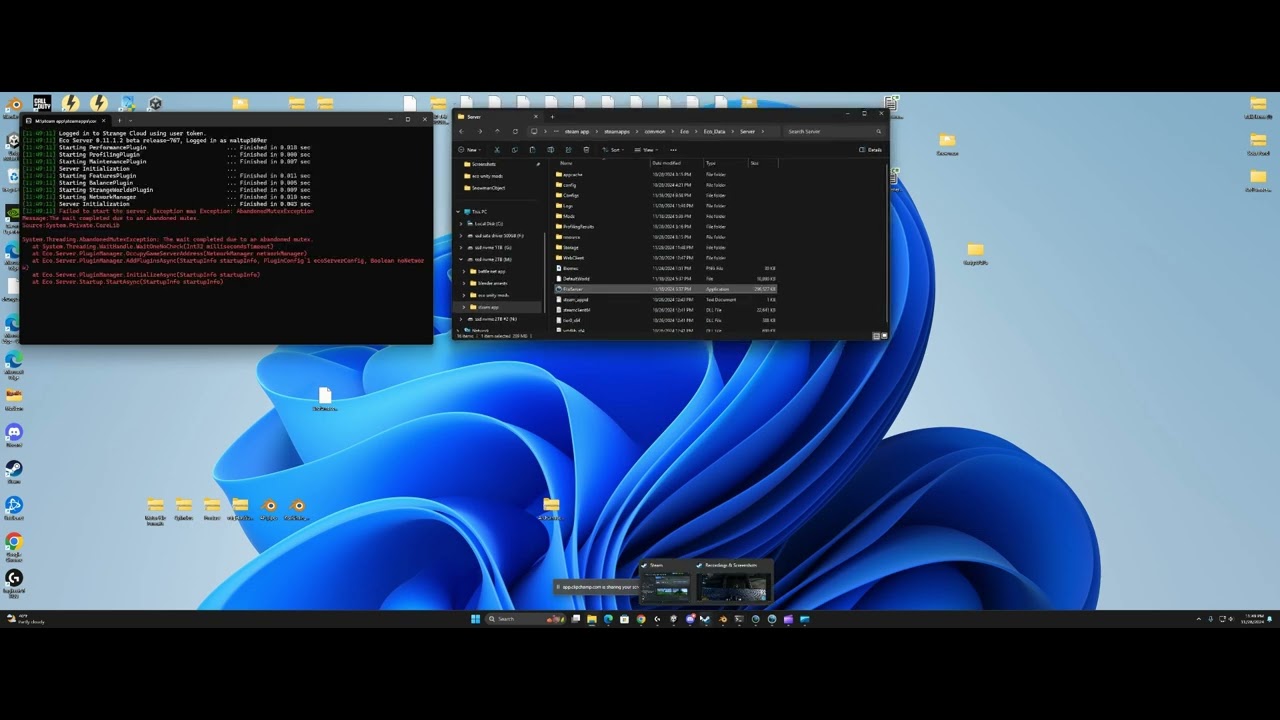Open the Steam desktop shortcut
The image size is (1280, 720).
click(14, 472)
